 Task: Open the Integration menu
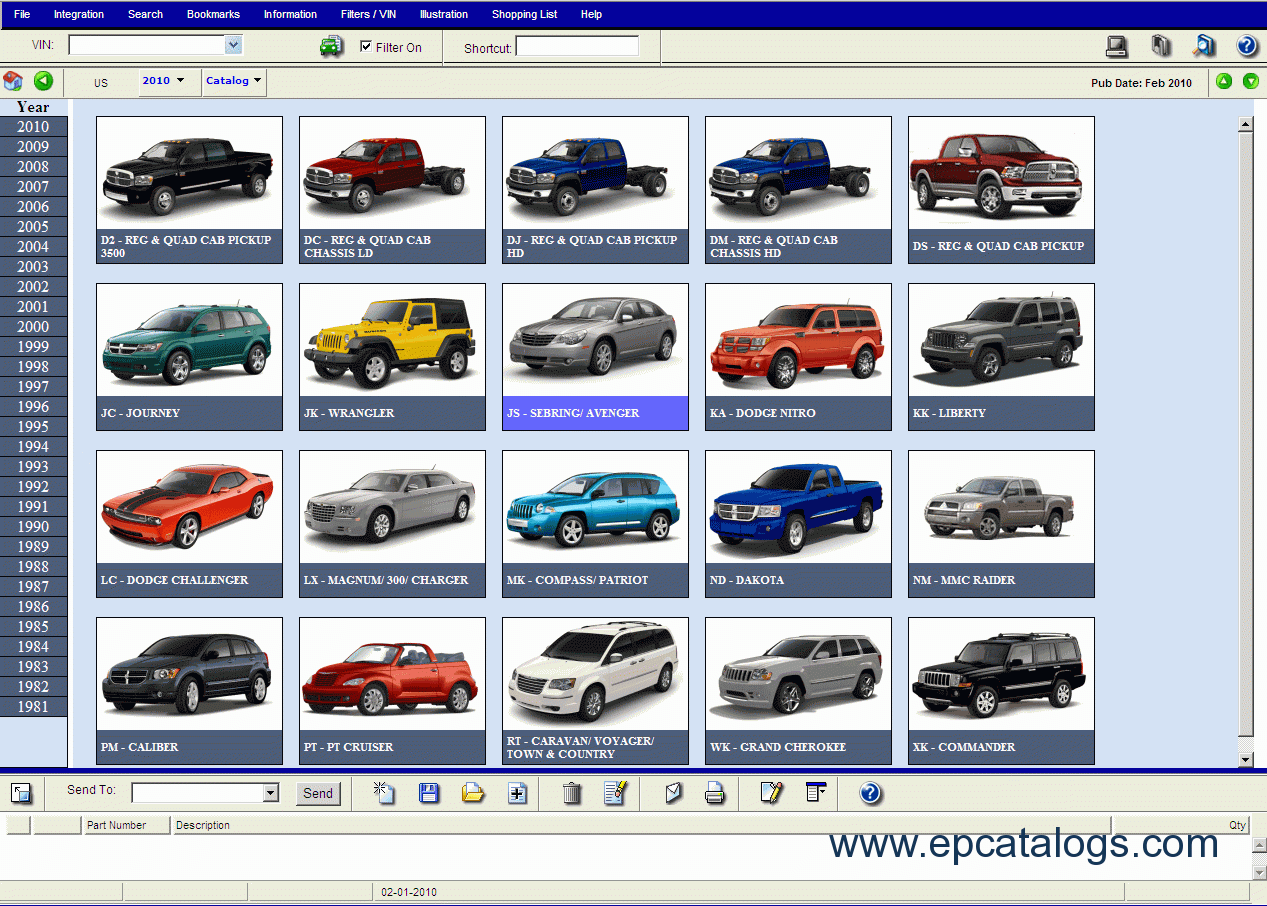click(x=79, y=14)
